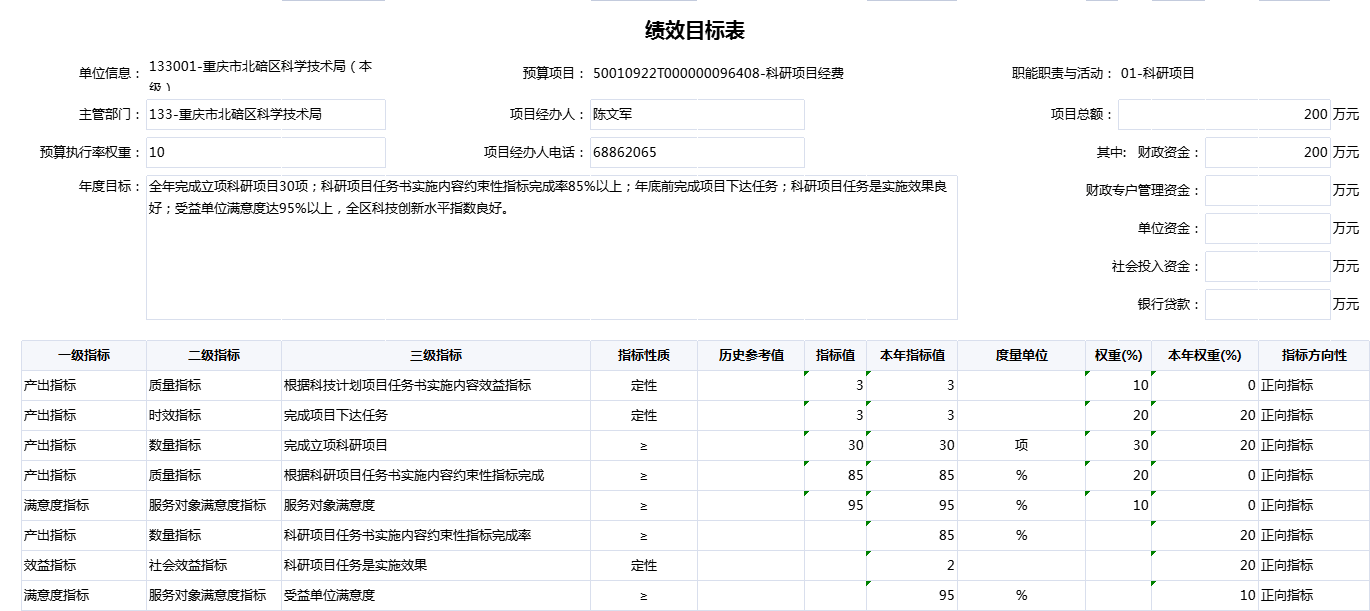Select the 二级指标 column header
This screenshot has height=611, width=1370.
[214, 355]
